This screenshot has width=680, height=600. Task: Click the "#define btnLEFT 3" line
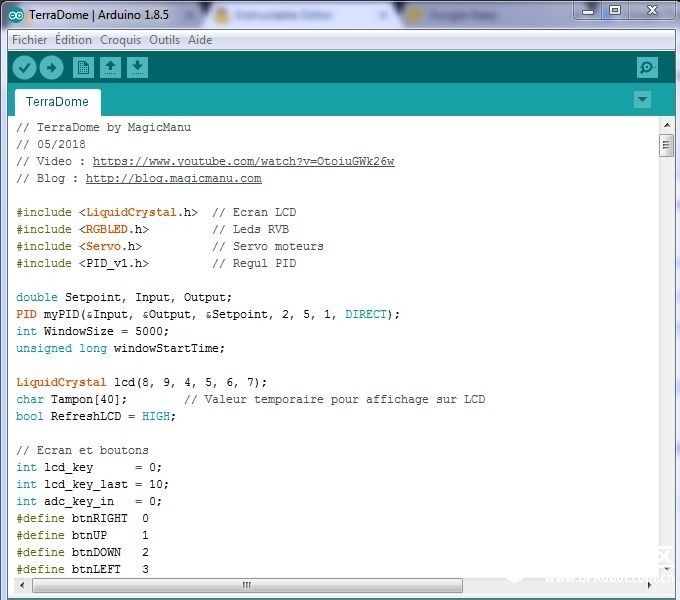(82, 569)
